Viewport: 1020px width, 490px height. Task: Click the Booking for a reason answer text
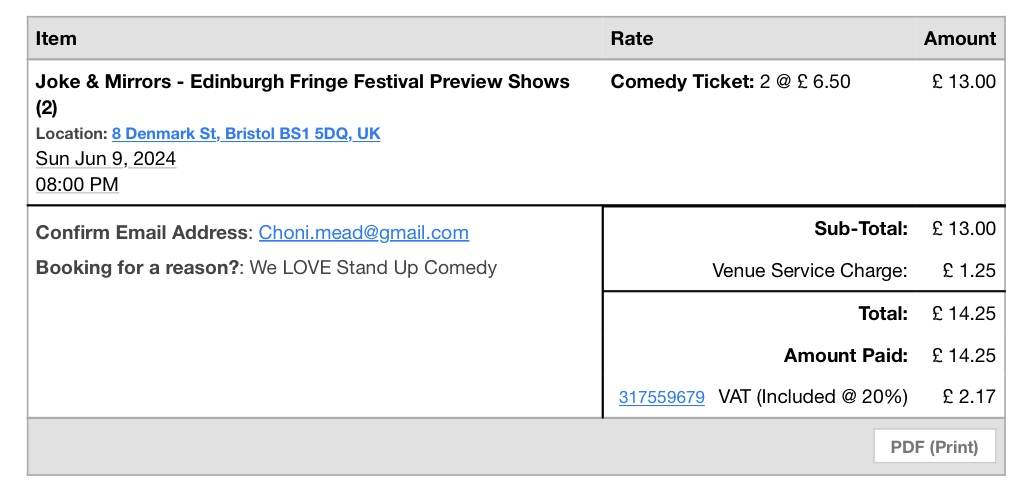pos(372,267)
